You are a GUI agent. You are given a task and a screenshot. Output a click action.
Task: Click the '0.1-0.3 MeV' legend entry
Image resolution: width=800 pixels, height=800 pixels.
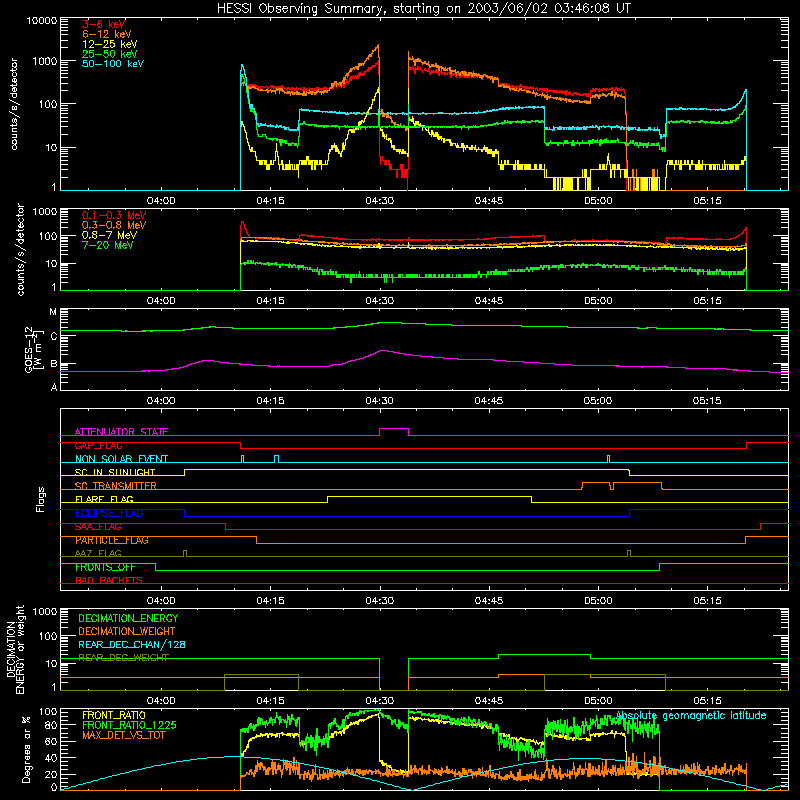coord(114,215)
